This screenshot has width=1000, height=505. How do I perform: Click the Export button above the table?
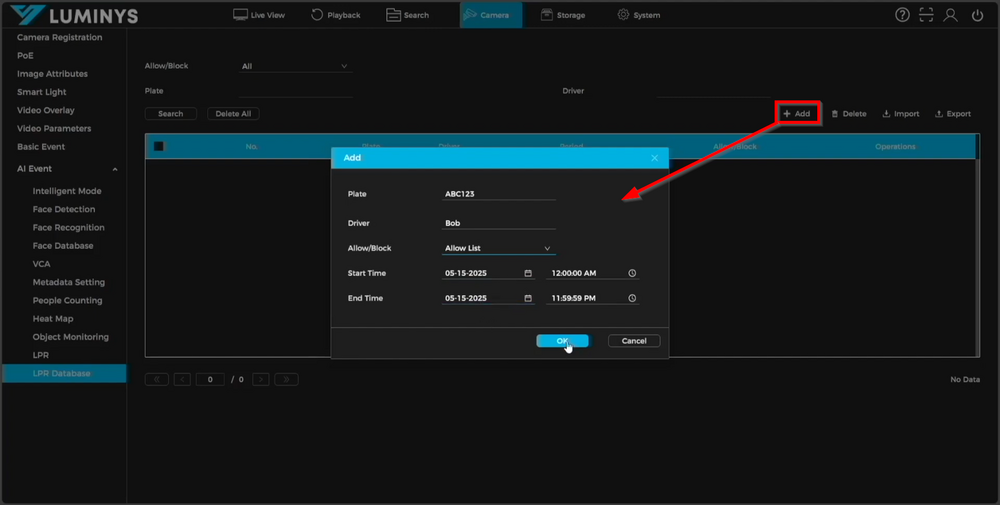953,114
